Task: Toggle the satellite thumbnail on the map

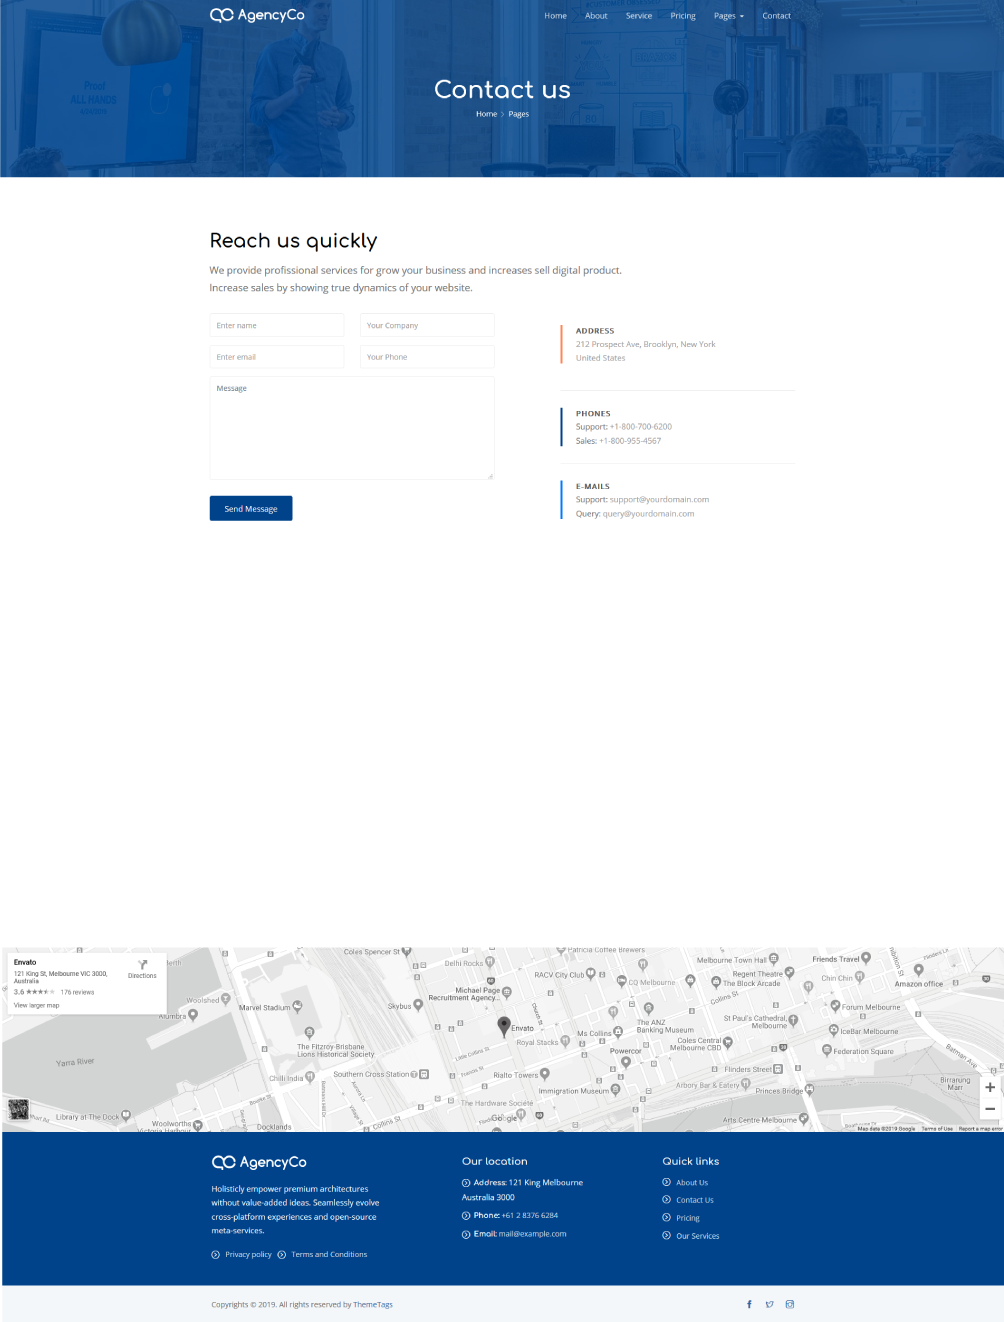Action: coord(18,1109)
